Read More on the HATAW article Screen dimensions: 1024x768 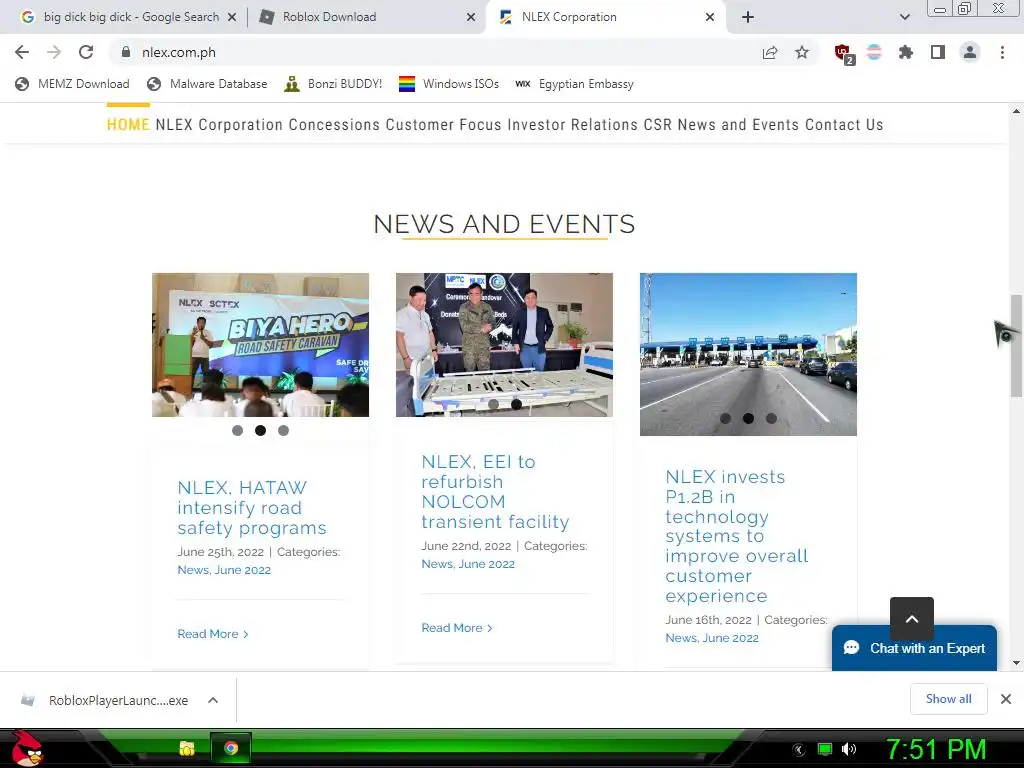[x=213, y=634]
